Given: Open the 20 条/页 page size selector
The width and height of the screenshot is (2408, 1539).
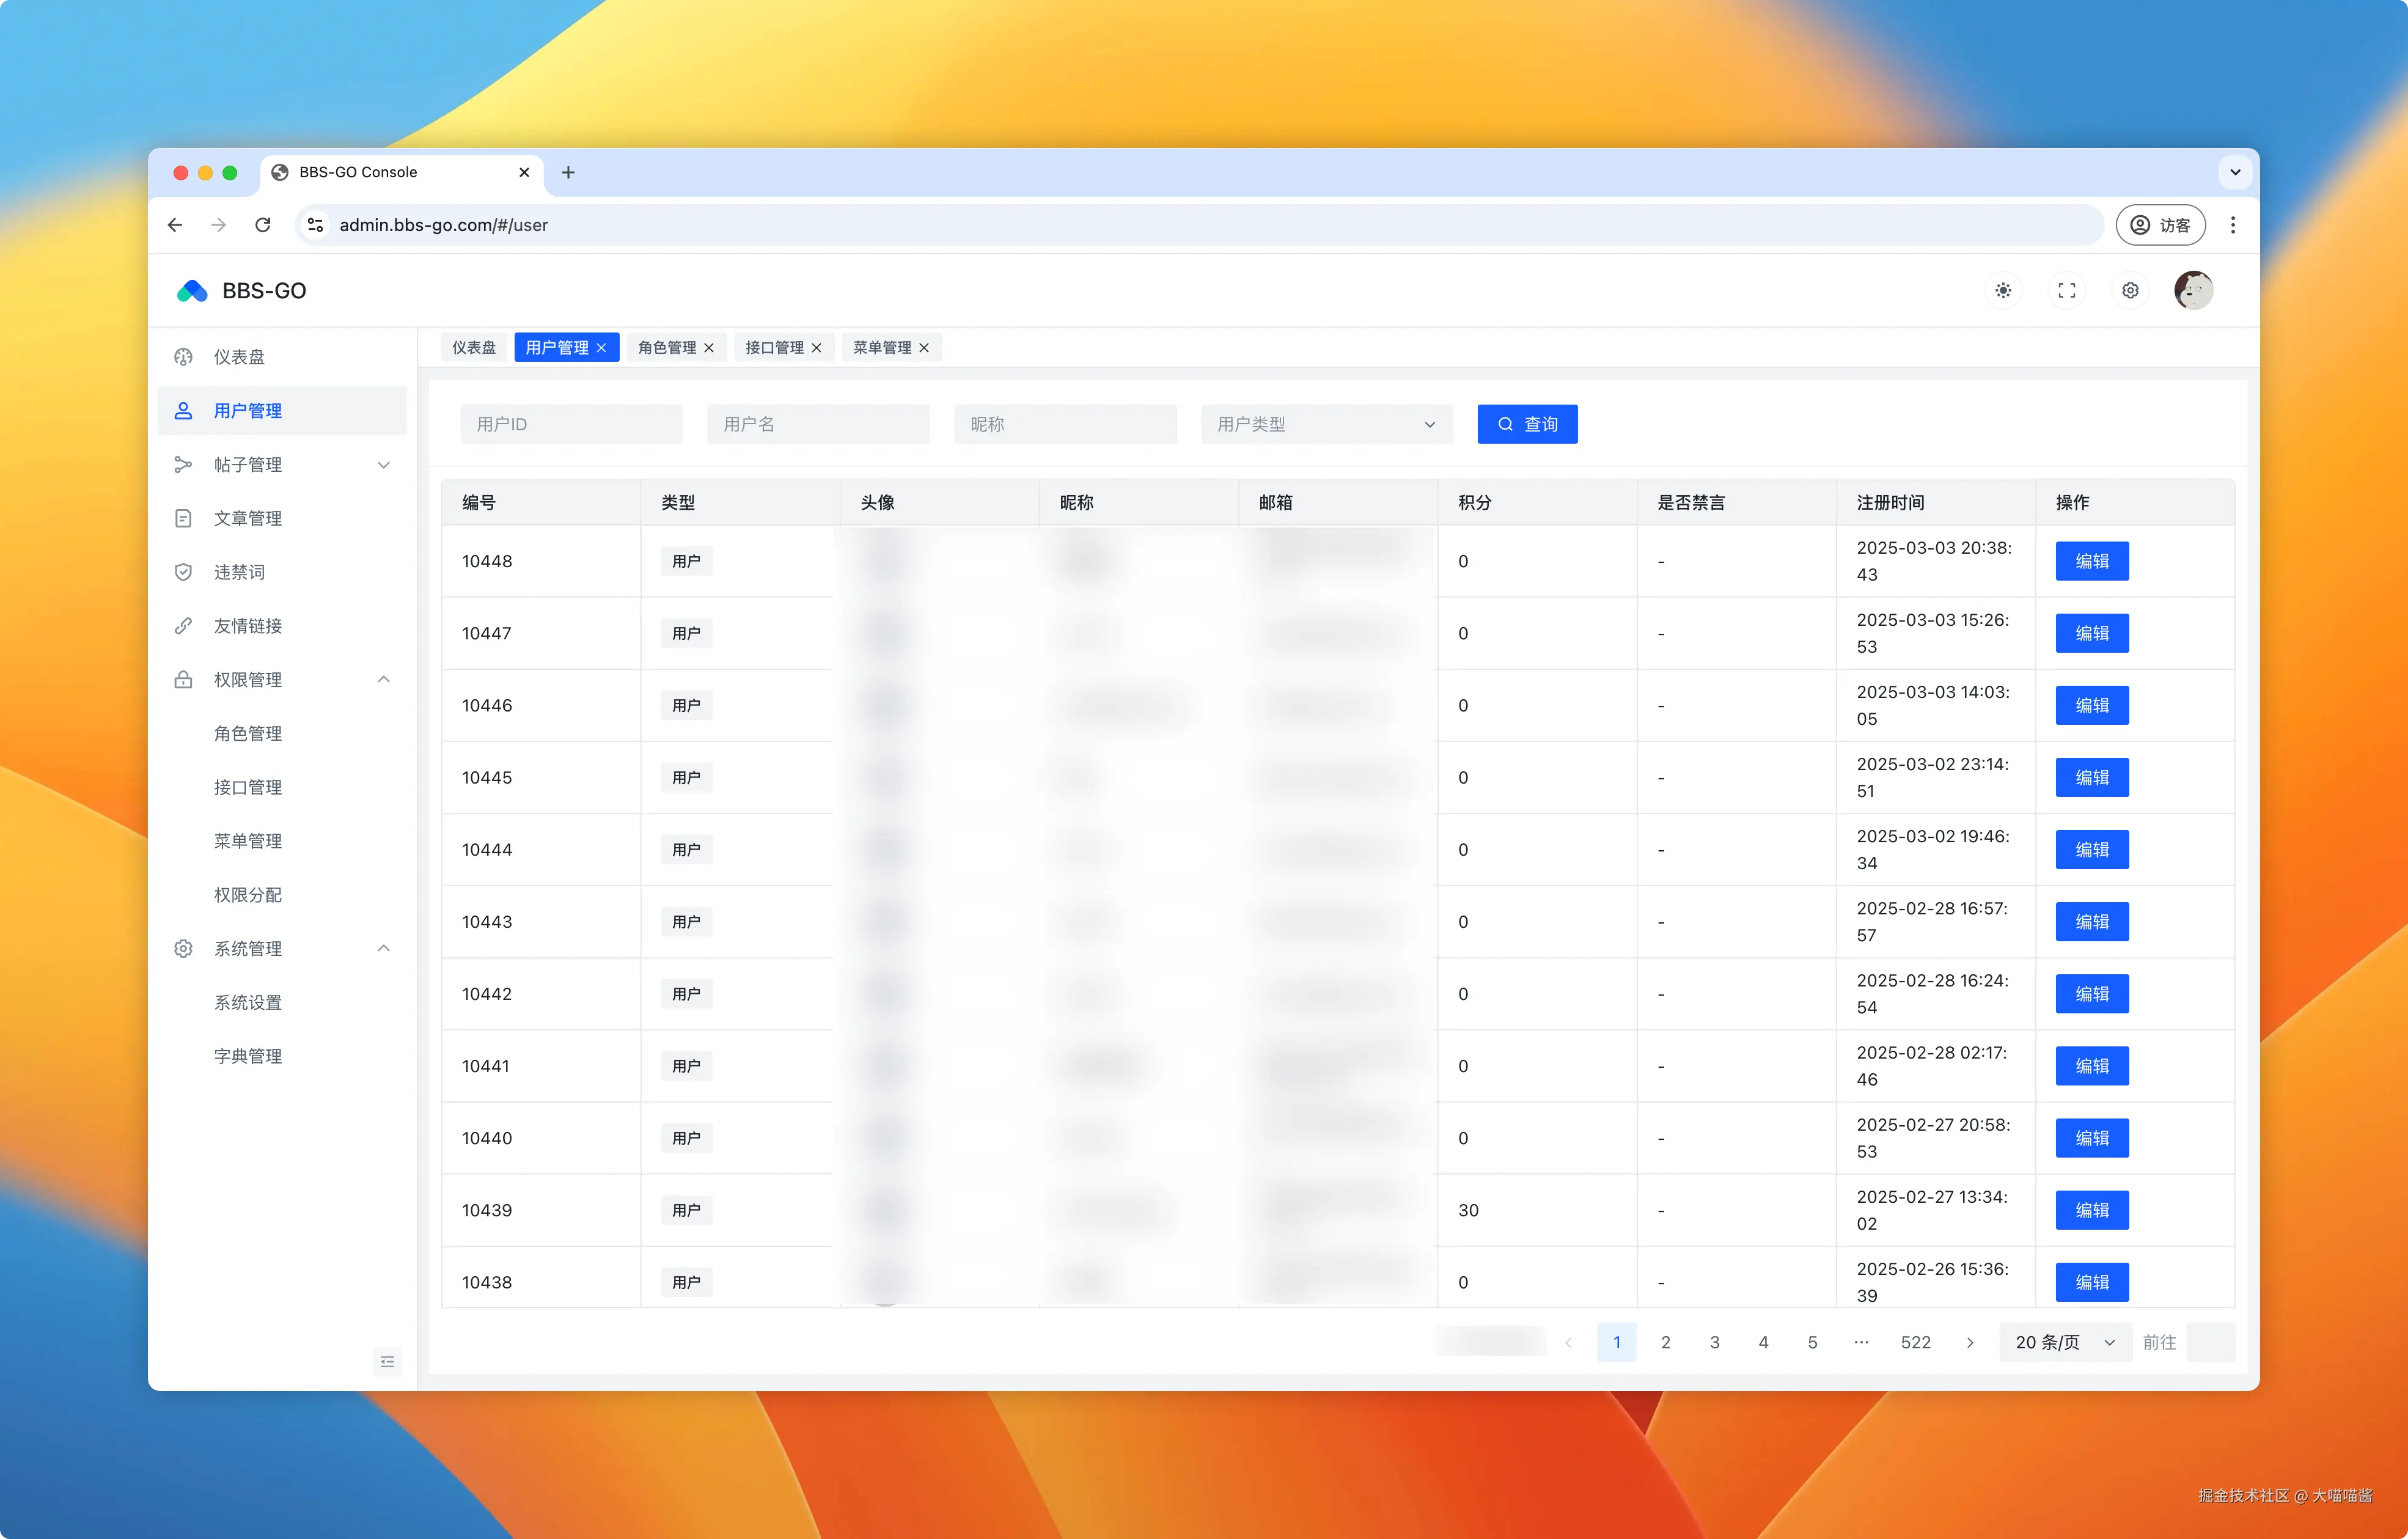Looking at the screenshot, I should point(2064,1342).
